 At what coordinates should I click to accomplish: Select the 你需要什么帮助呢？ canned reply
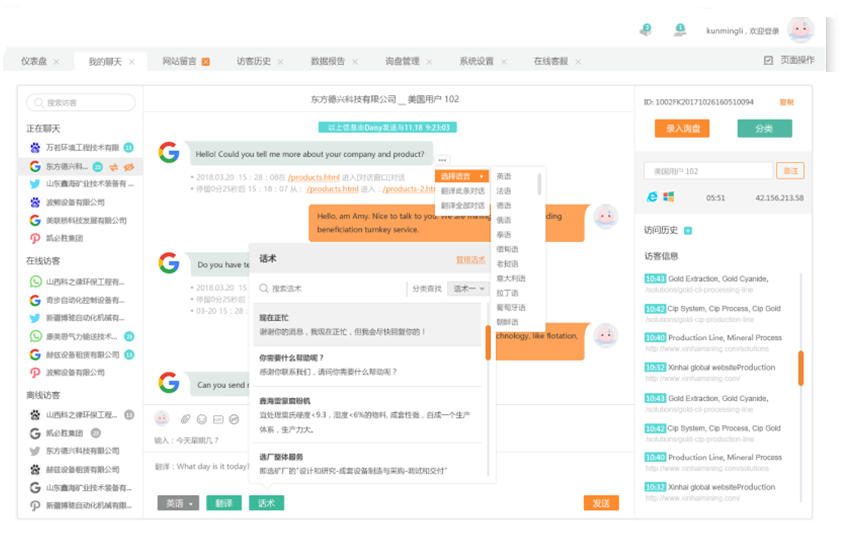(368, 365)
